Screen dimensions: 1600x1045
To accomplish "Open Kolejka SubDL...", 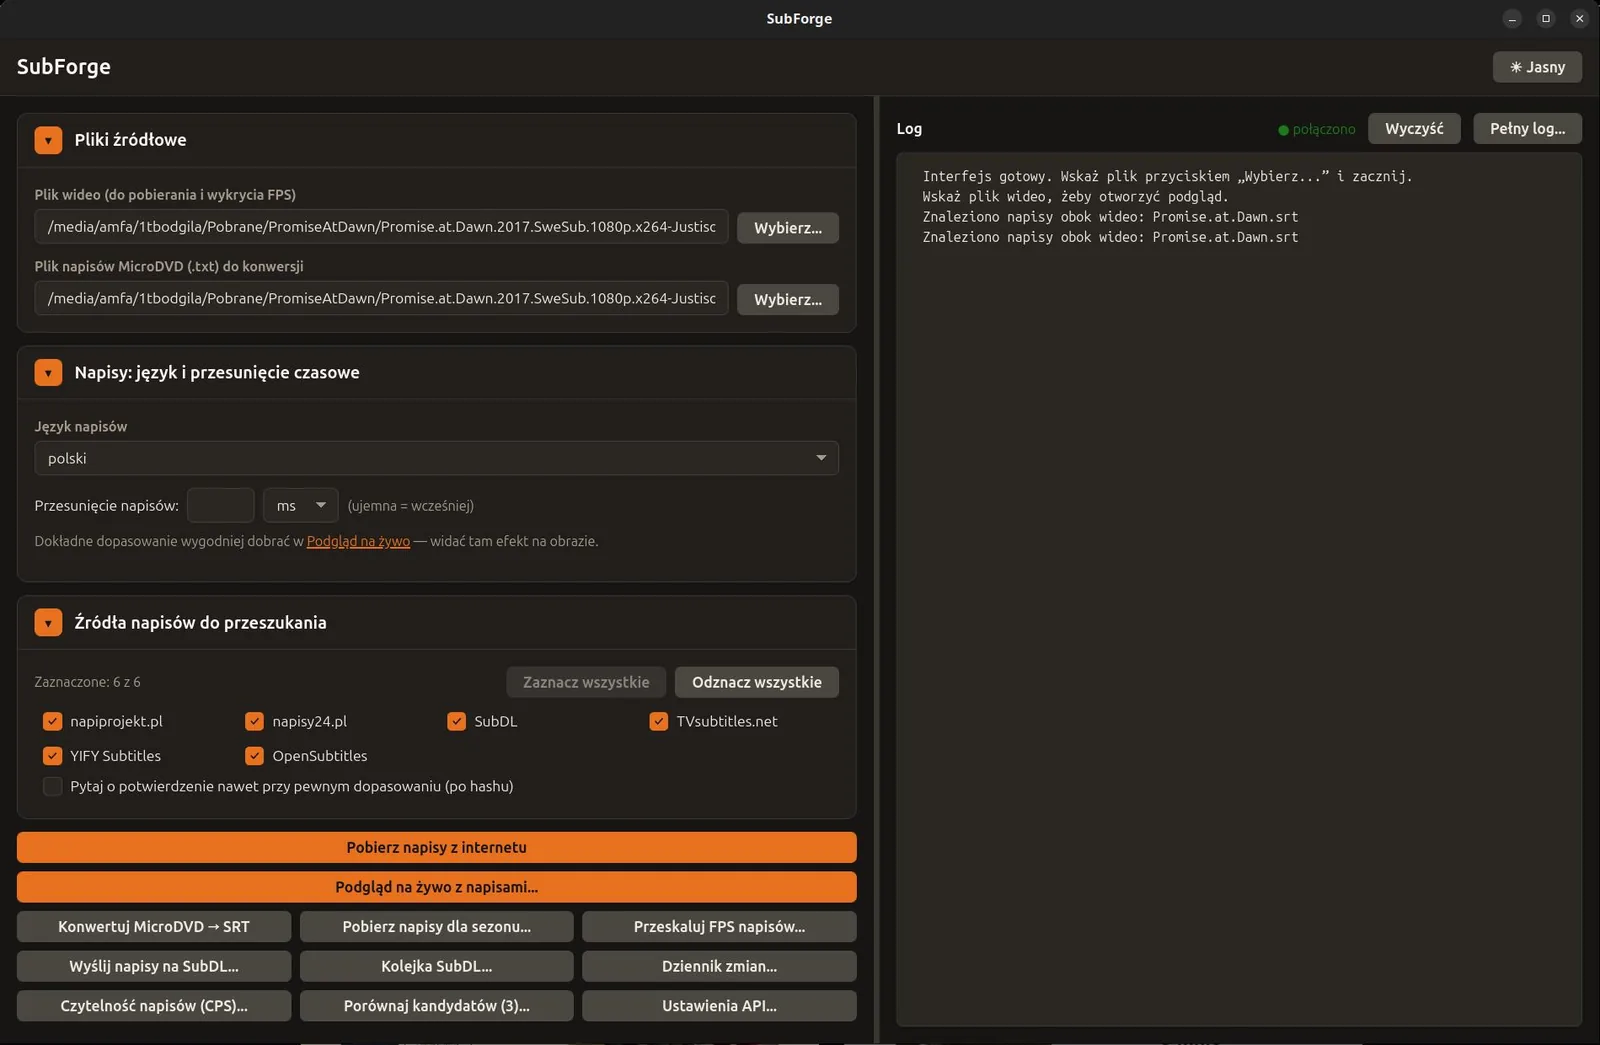I will coord(437,966).
